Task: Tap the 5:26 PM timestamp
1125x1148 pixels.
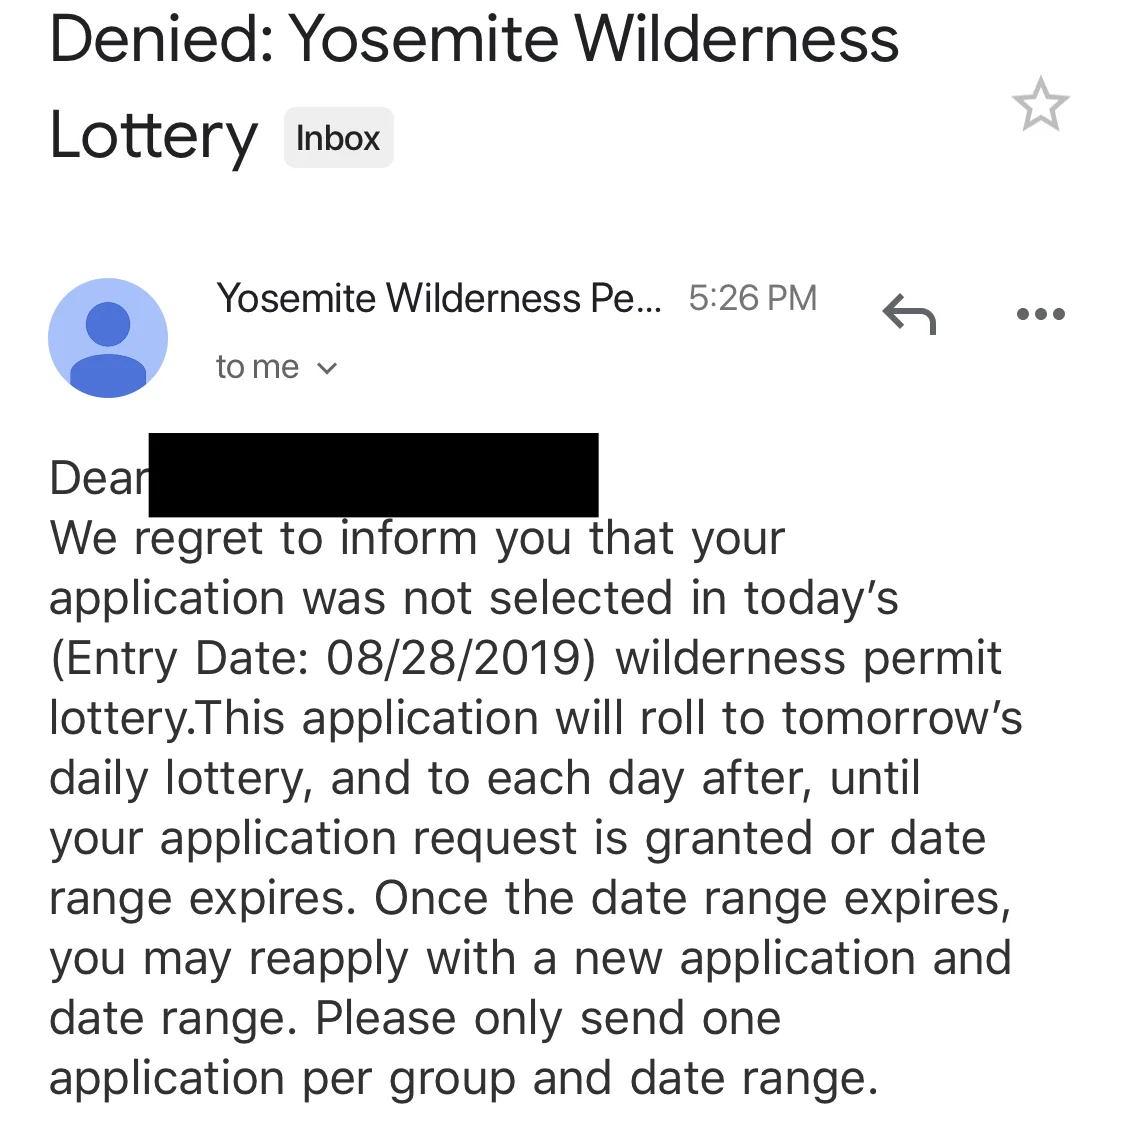Action: [x=752, y=299]
